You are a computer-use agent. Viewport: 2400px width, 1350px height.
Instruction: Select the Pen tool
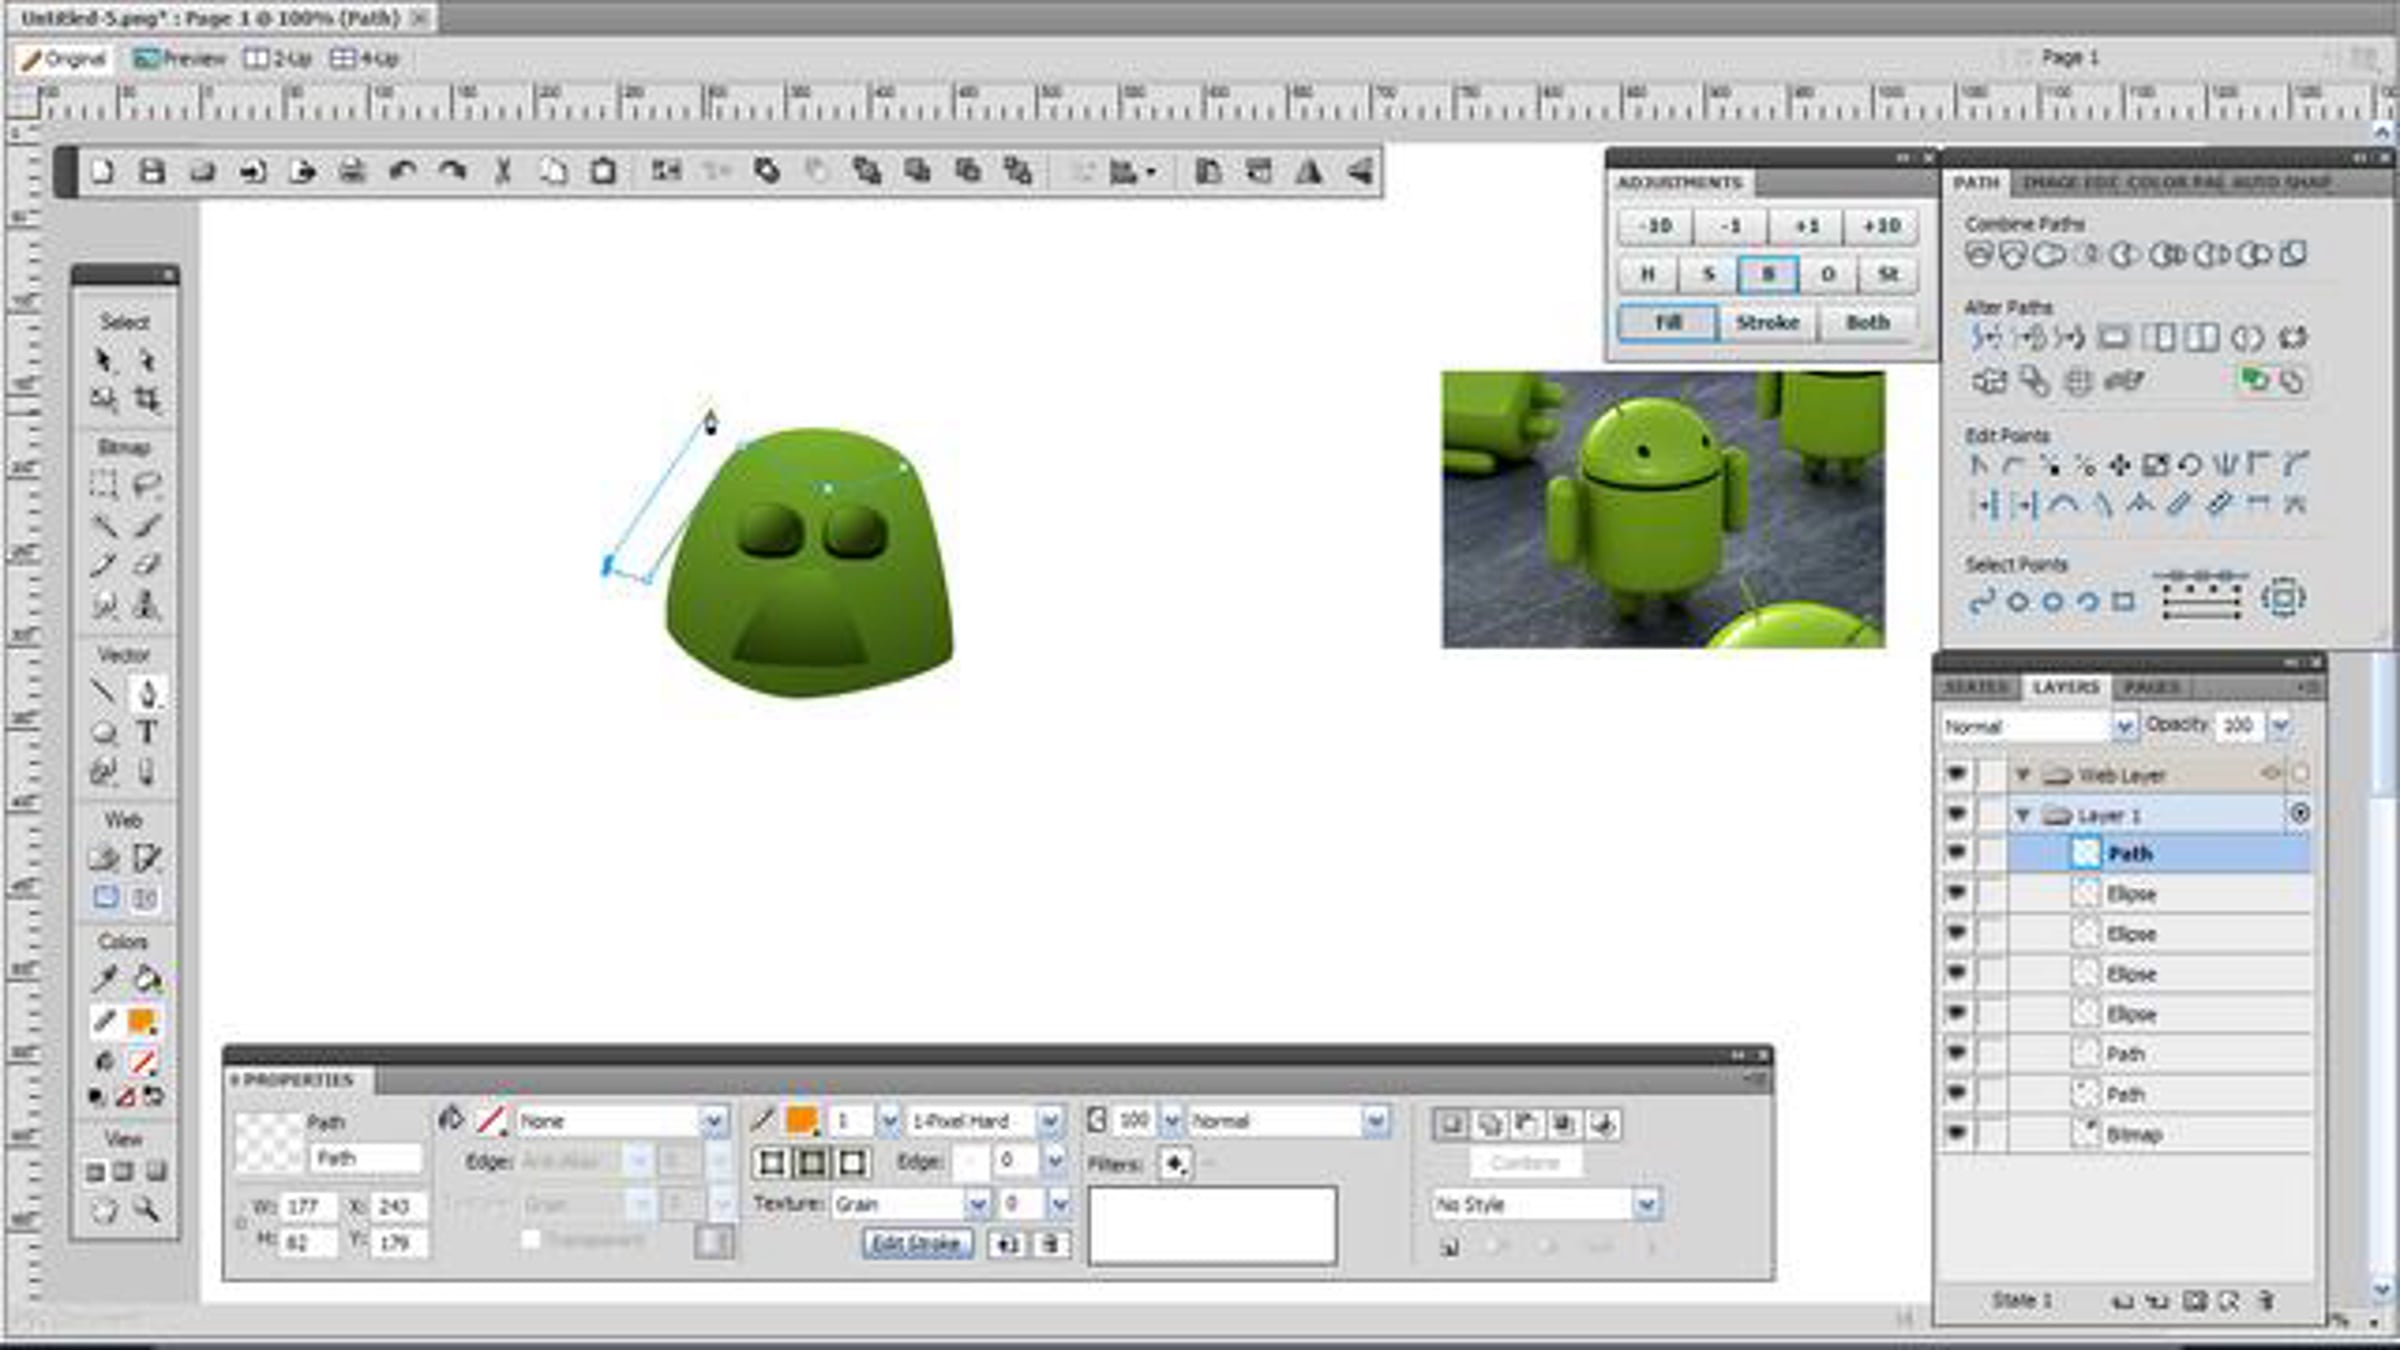[x=147, y=692]
